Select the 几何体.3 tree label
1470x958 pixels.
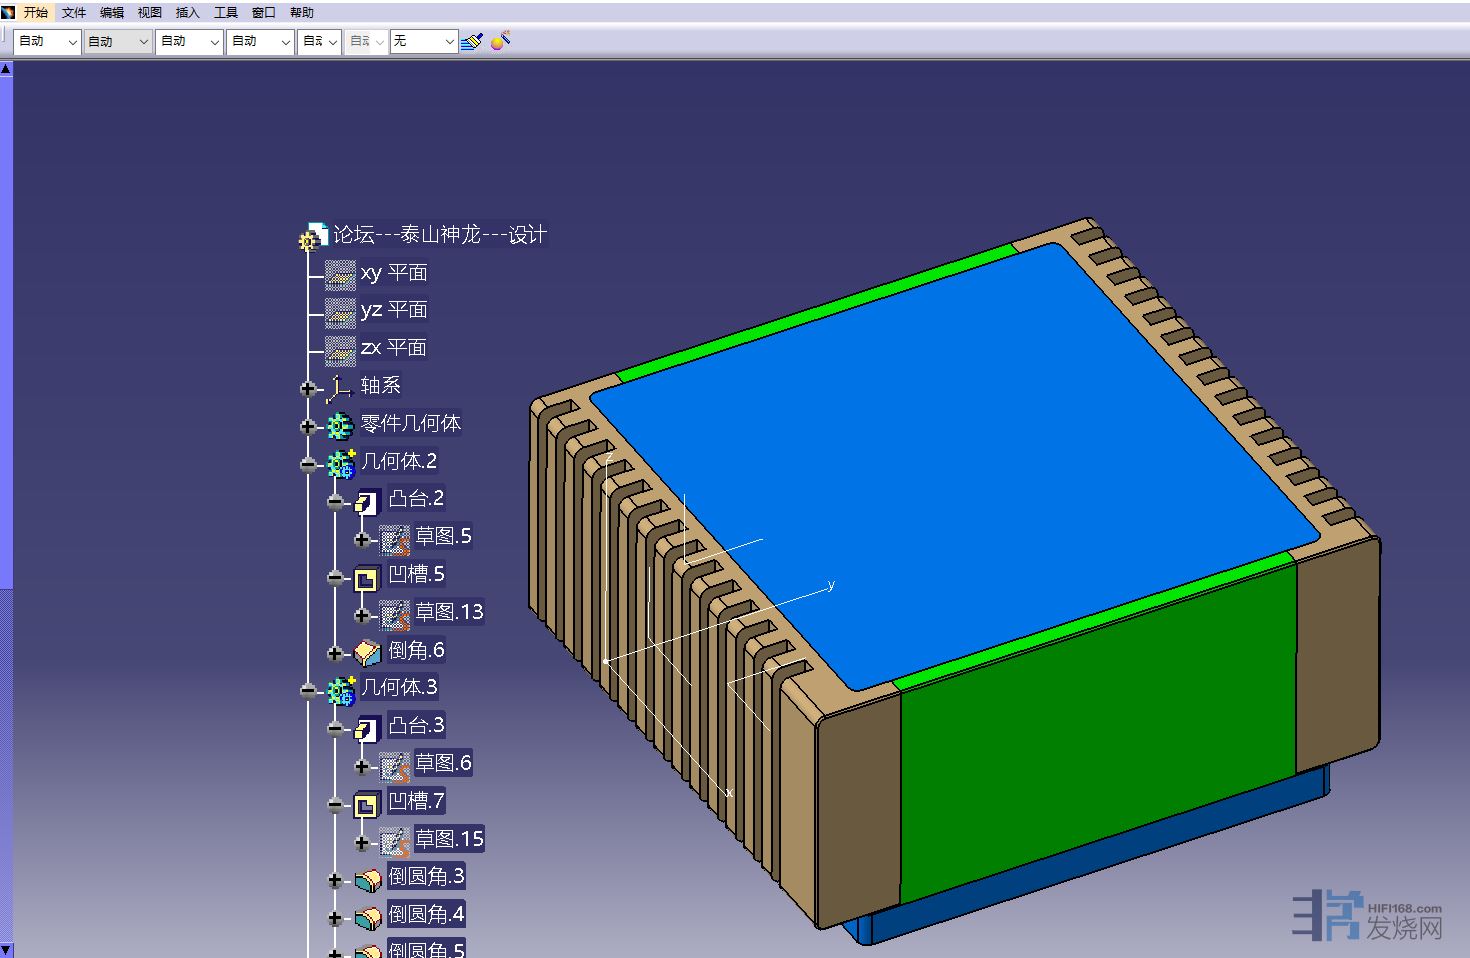point(399,688)
